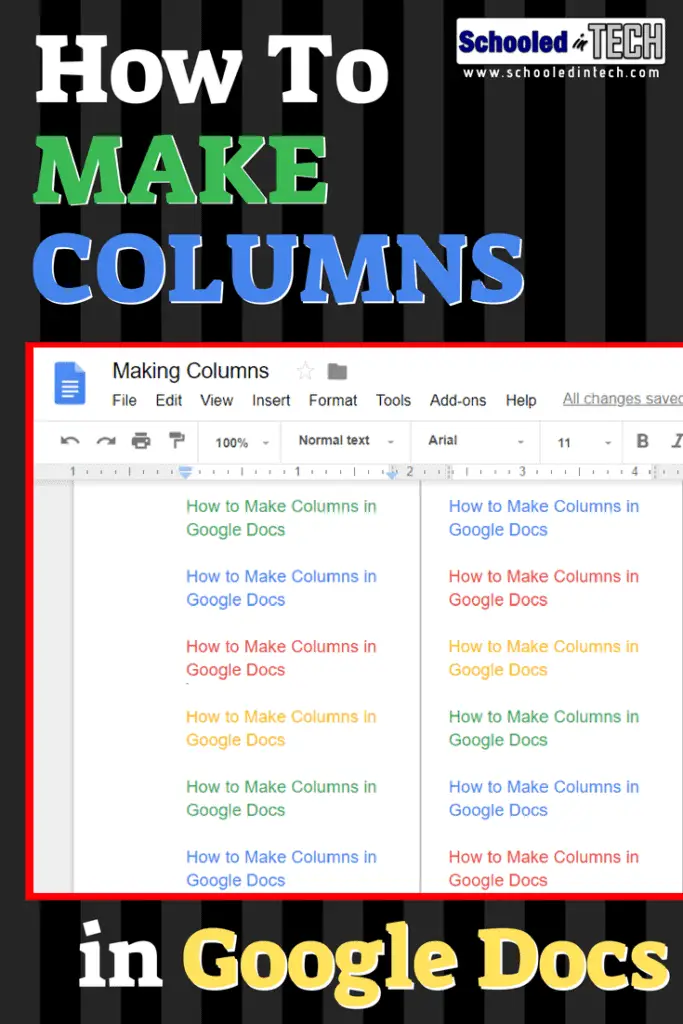
Task: Star the Making Columns document
Action: (x=305, y=372)
